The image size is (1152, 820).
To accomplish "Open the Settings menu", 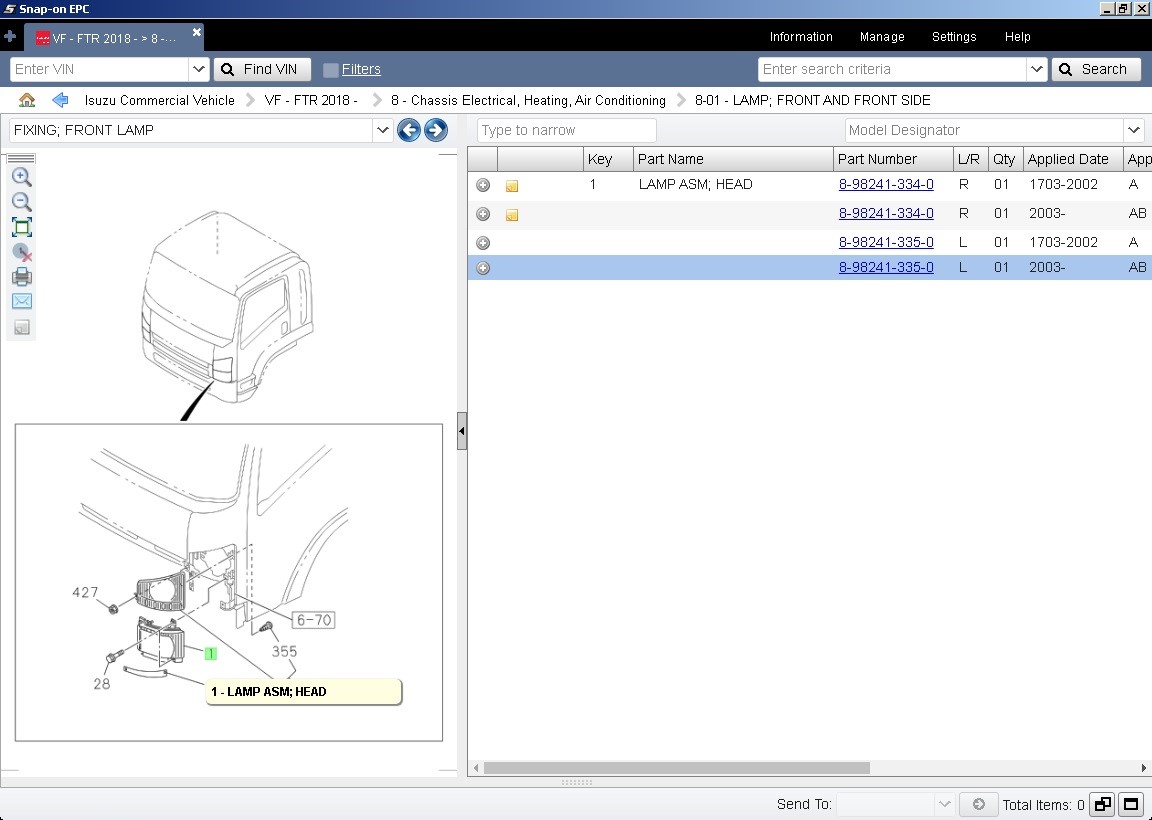I will tap(954, 37).
